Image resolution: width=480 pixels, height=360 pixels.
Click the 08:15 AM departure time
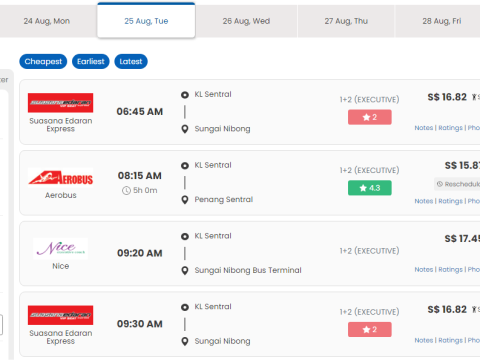[140, 176]
